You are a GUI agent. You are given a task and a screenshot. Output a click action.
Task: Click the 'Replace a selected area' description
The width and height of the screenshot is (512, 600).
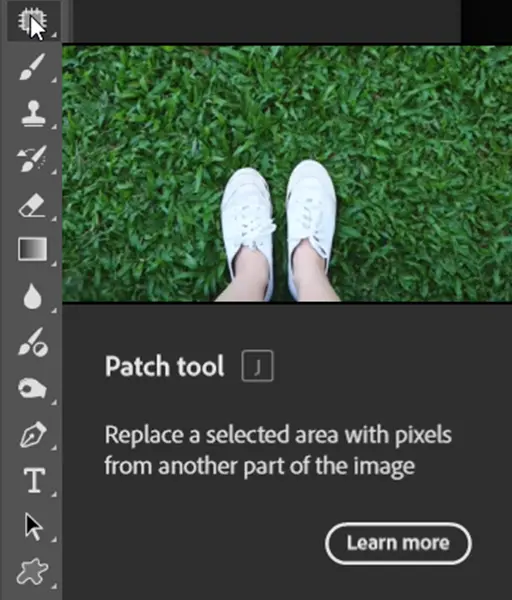tap(278, 450)
